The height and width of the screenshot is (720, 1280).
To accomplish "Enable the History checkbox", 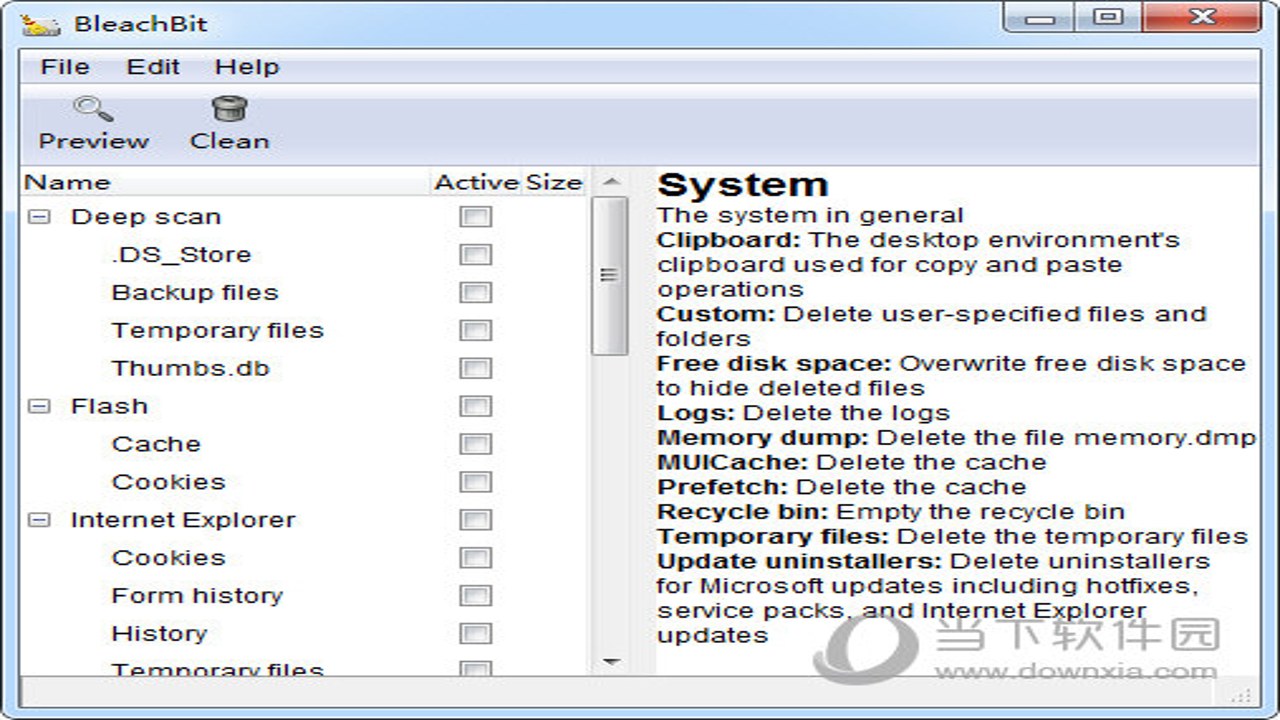I will coord(476,634).
